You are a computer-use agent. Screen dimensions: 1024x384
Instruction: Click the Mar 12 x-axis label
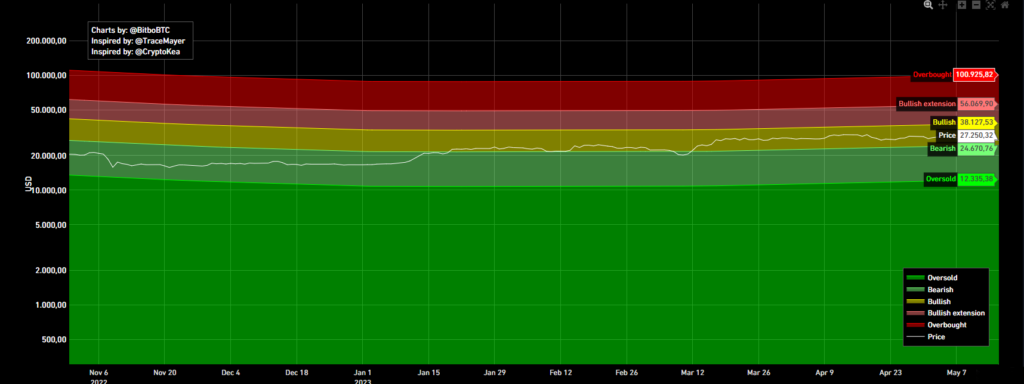[x=692, y=372]
